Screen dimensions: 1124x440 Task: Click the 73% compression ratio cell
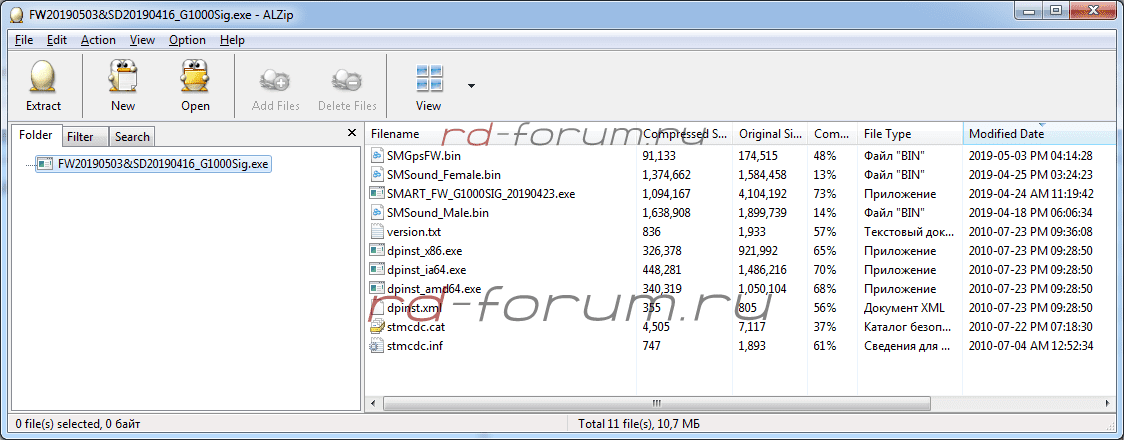pyautogui.click(x=824, y=193)
